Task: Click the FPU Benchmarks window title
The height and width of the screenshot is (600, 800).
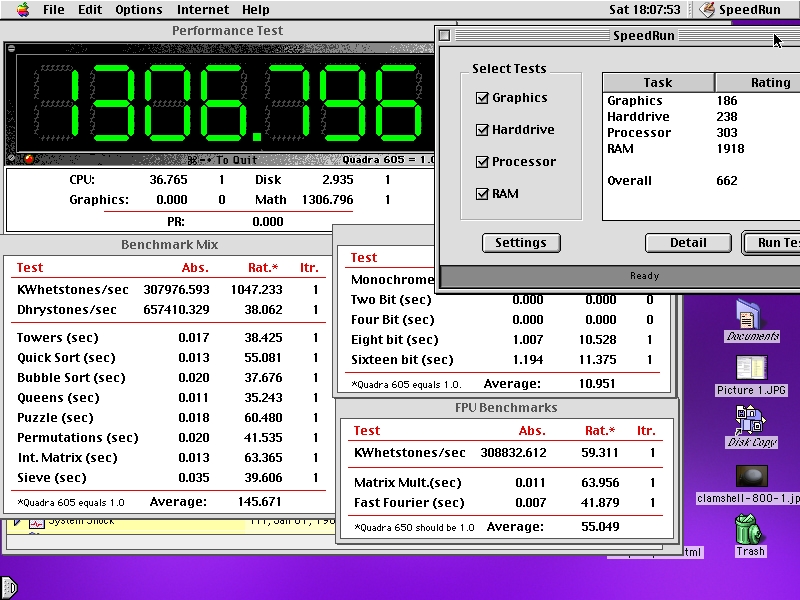Action: [506, 408]
